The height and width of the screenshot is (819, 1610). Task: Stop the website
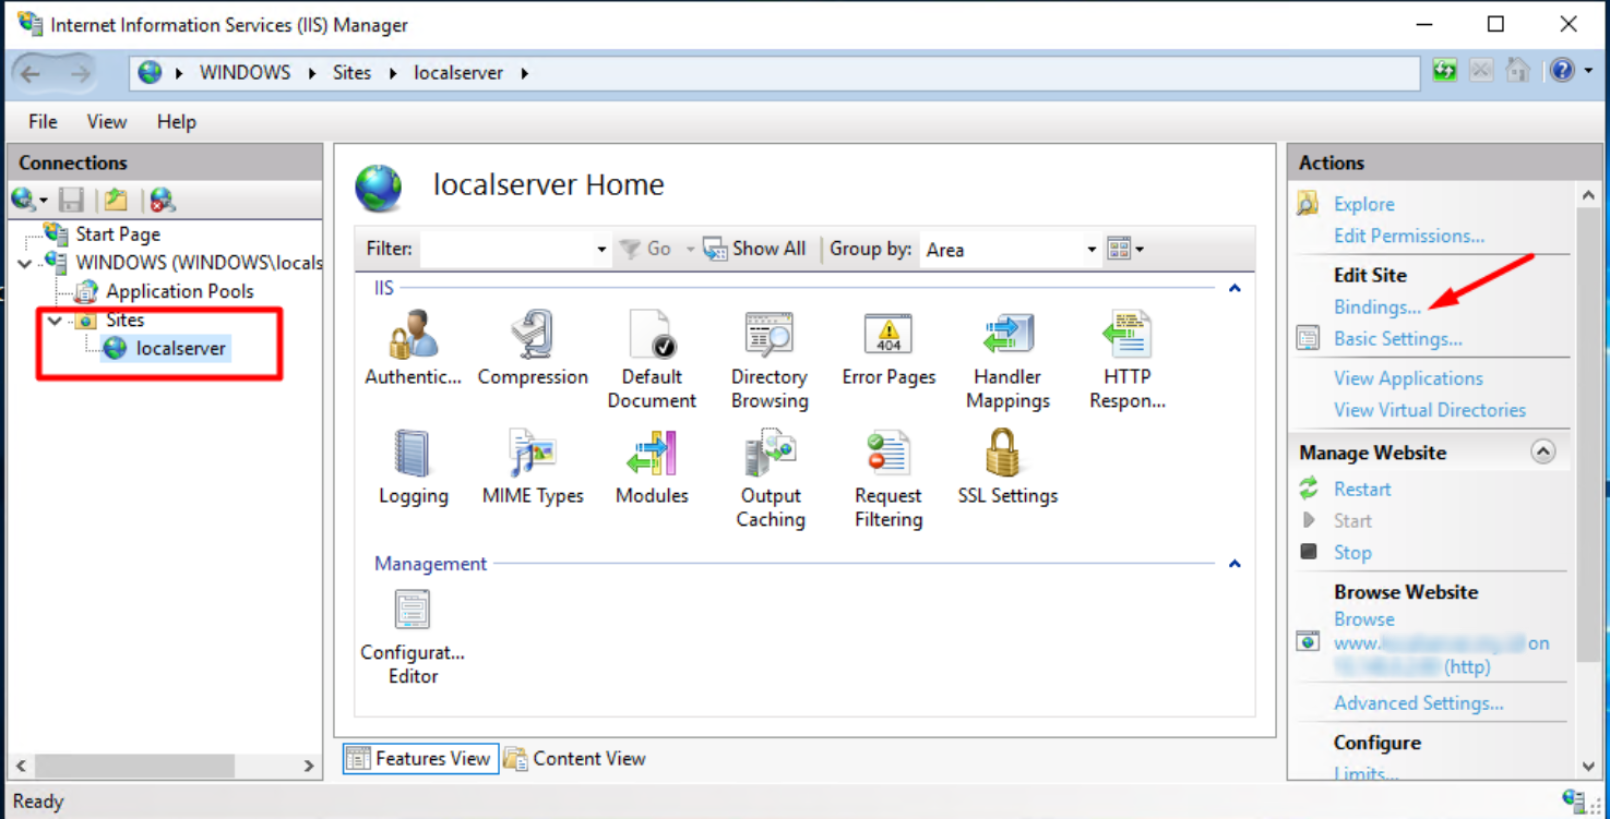pyautogui.click(x=1353, y=553)
